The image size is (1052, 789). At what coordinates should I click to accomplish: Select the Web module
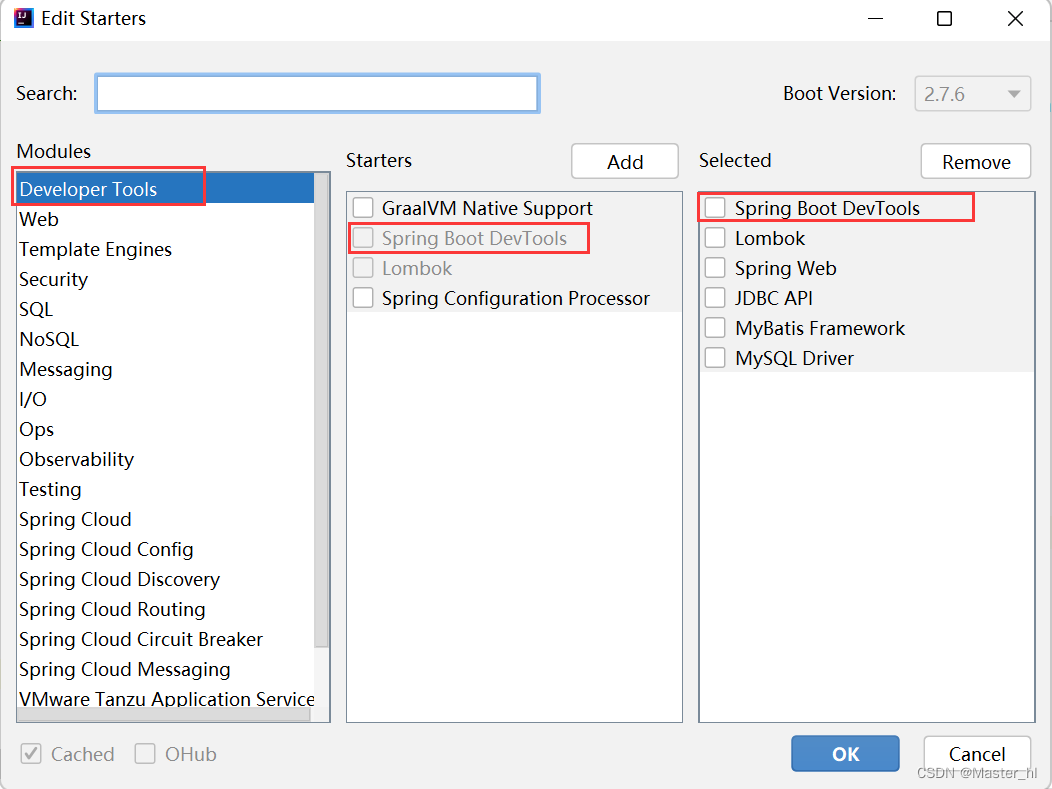(x=165, y=219)
